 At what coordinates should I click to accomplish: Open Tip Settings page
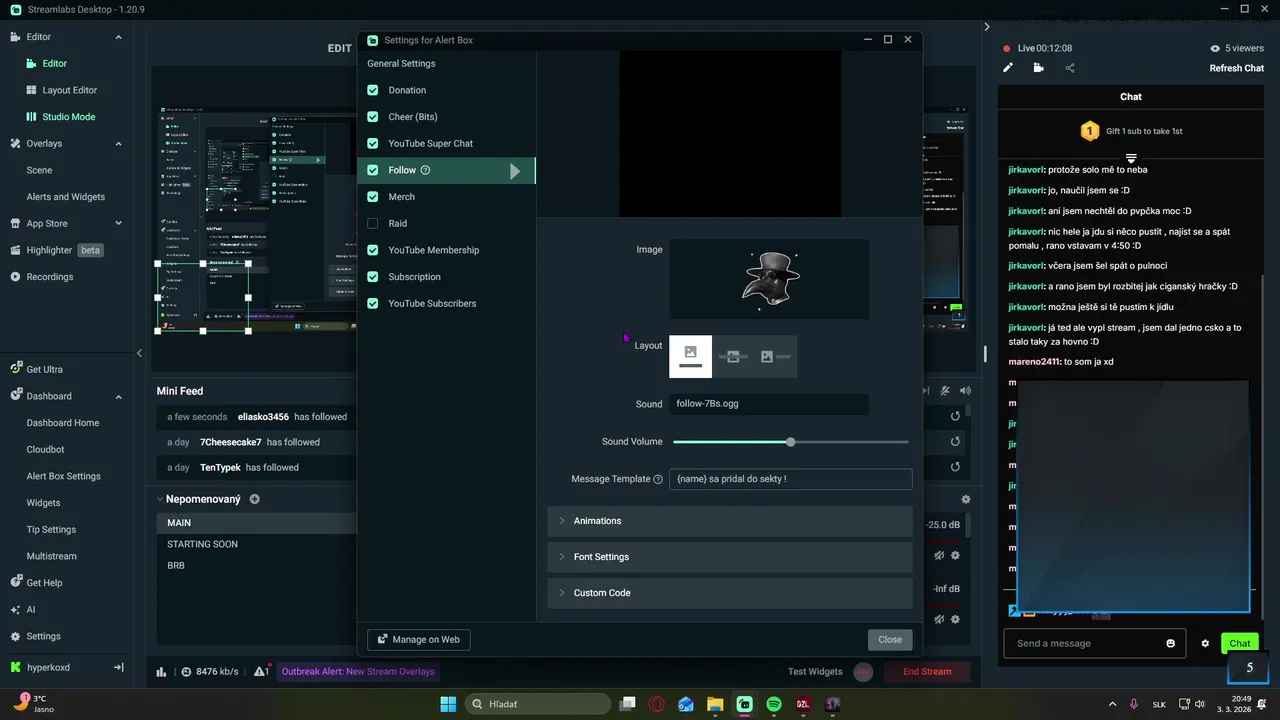pyautogui.click(x=52, y=530)
